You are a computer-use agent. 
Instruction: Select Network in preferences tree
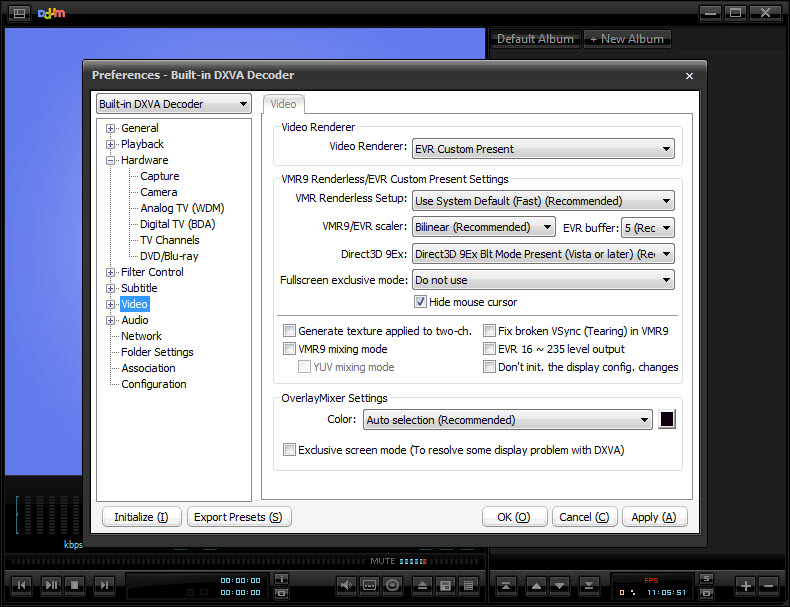(142, 336)
